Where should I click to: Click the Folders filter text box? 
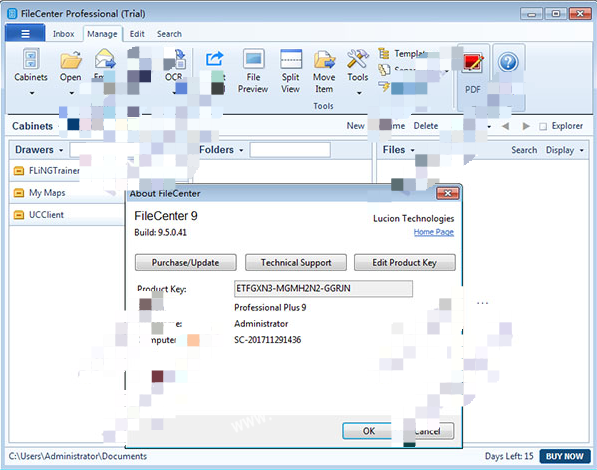click(290, 150)
